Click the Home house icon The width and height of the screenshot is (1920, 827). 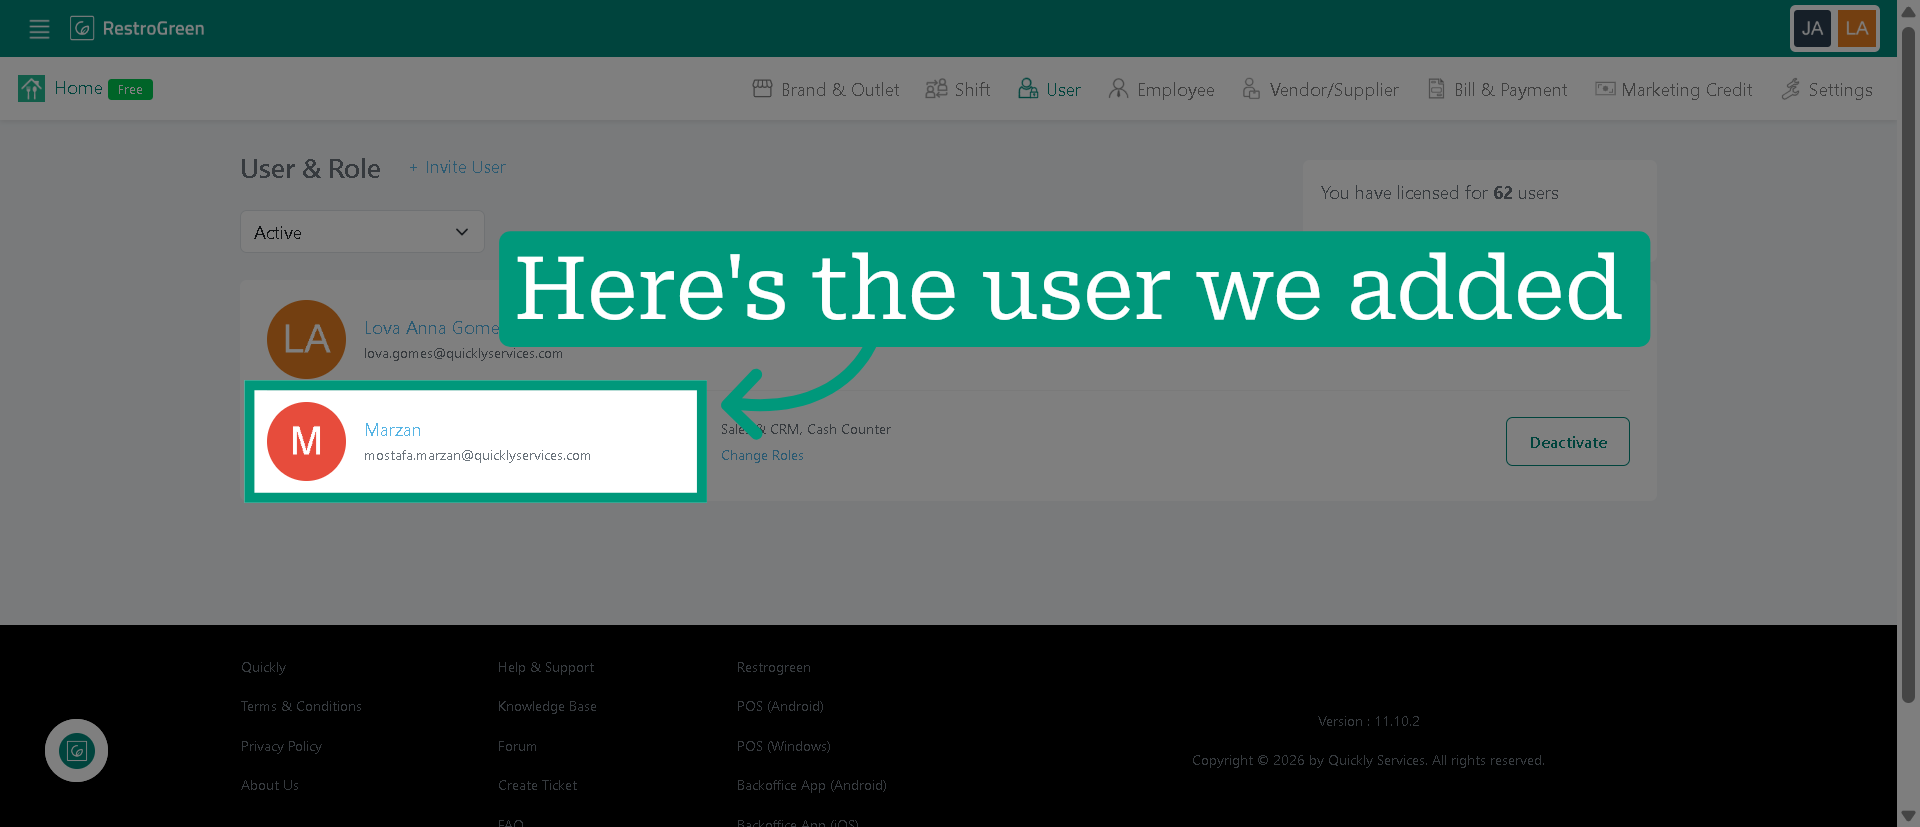click(31, 89)
